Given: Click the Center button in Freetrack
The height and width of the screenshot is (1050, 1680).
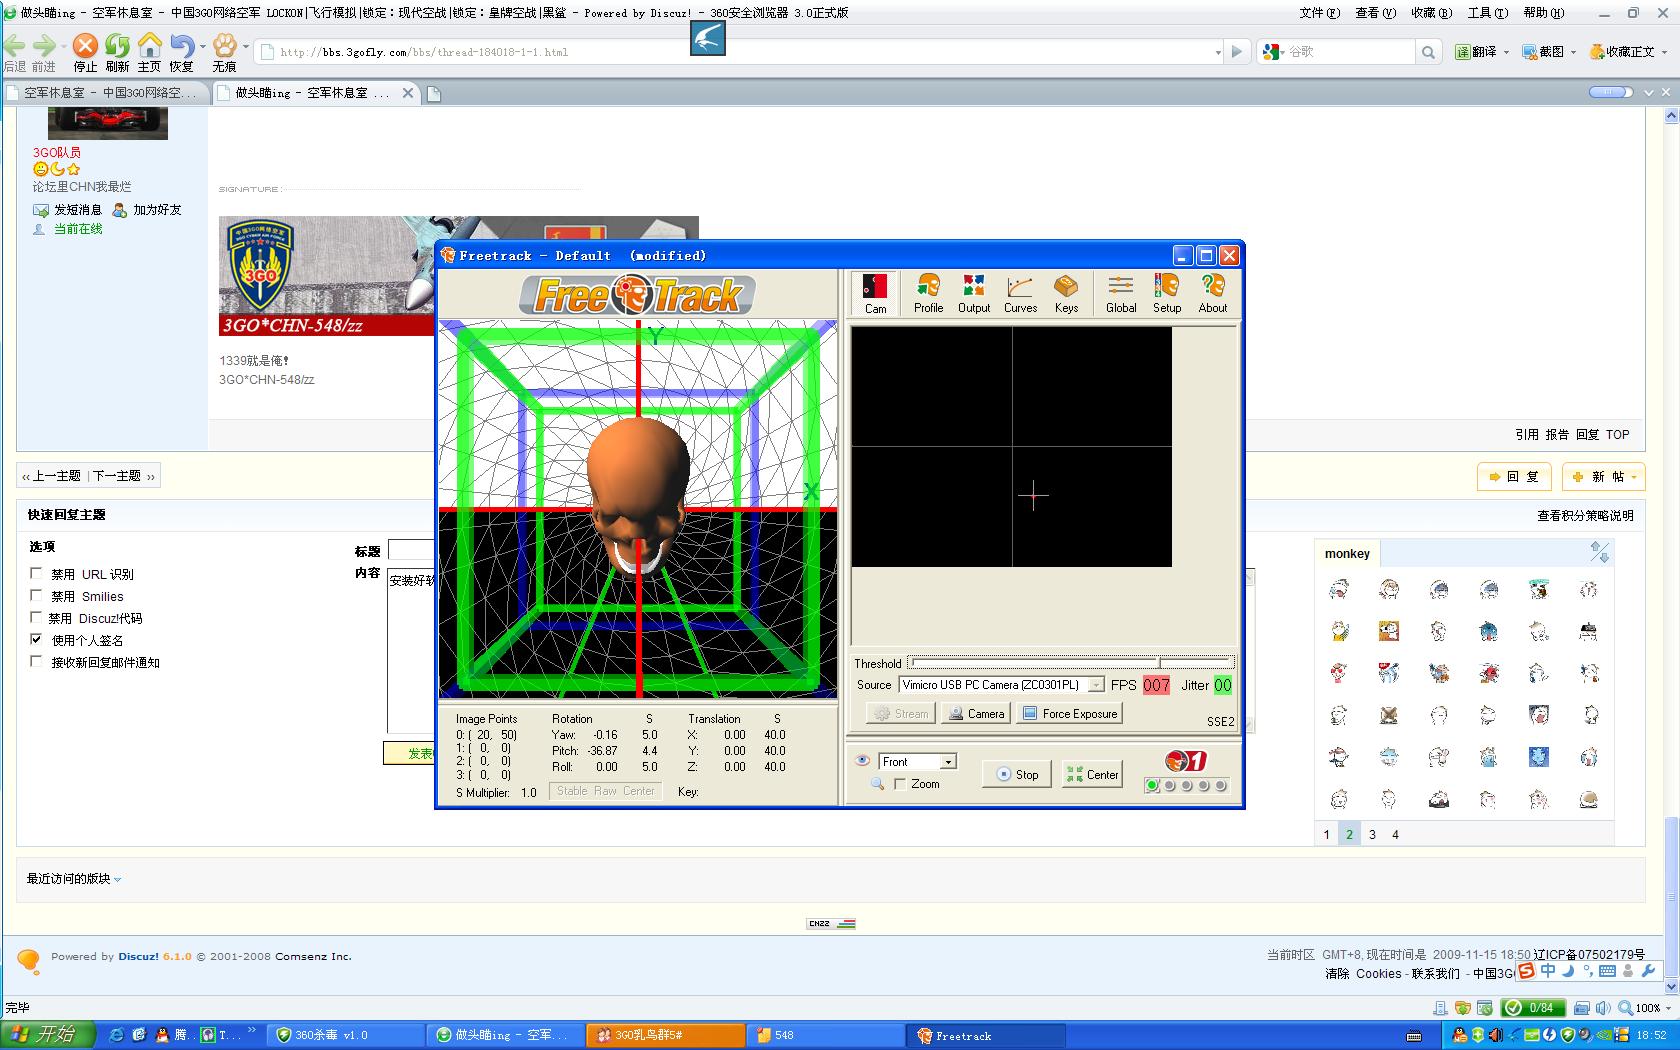Looking at the screenshot, I should [x=1093, y=774].
